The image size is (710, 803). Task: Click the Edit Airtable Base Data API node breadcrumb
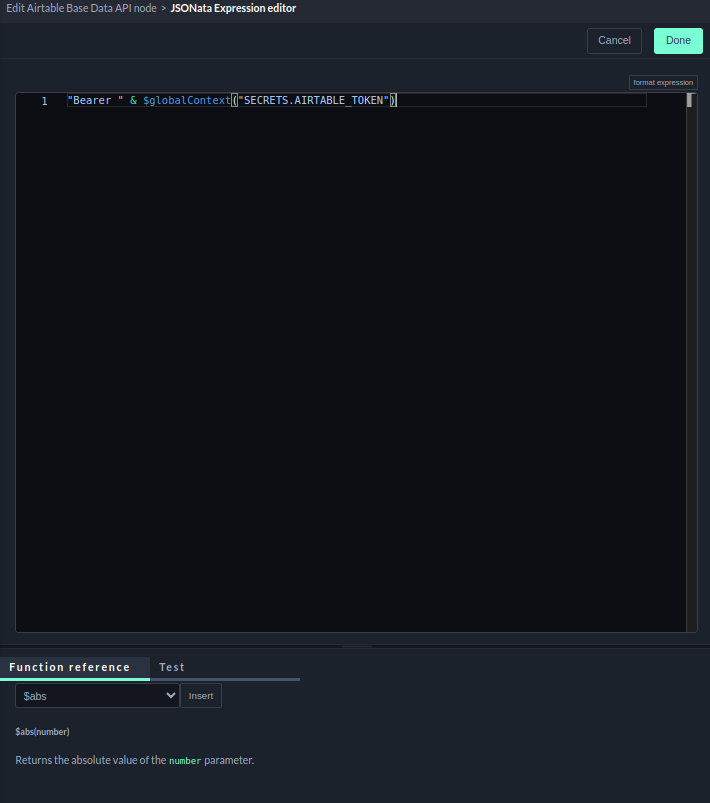[x=80, y=8]
